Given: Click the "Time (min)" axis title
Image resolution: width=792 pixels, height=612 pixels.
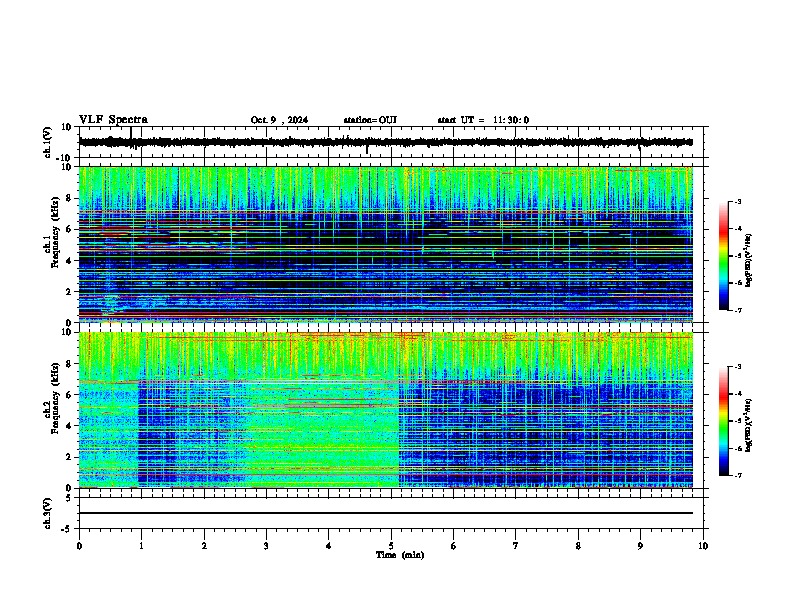Looking at the screenshot, I should coord(400,555).
